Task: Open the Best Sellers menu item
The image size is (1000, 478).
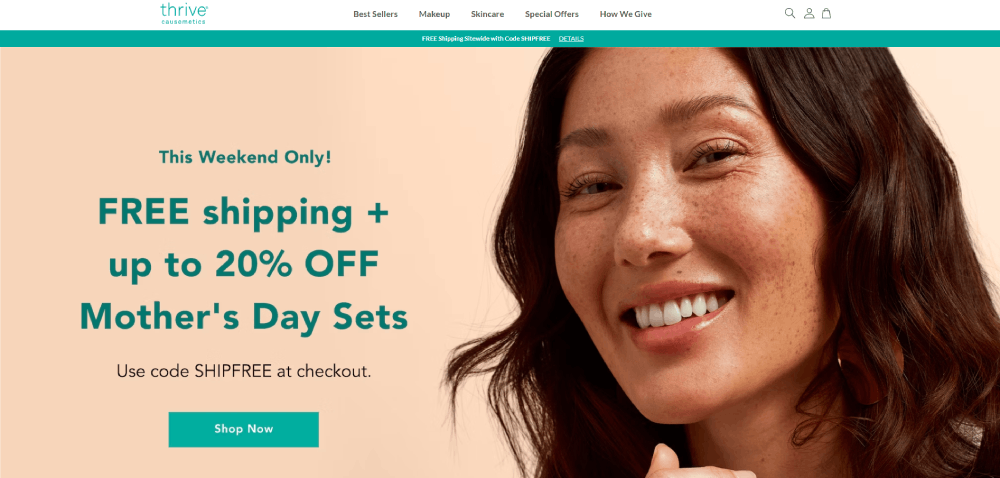Action: point(375,14)
